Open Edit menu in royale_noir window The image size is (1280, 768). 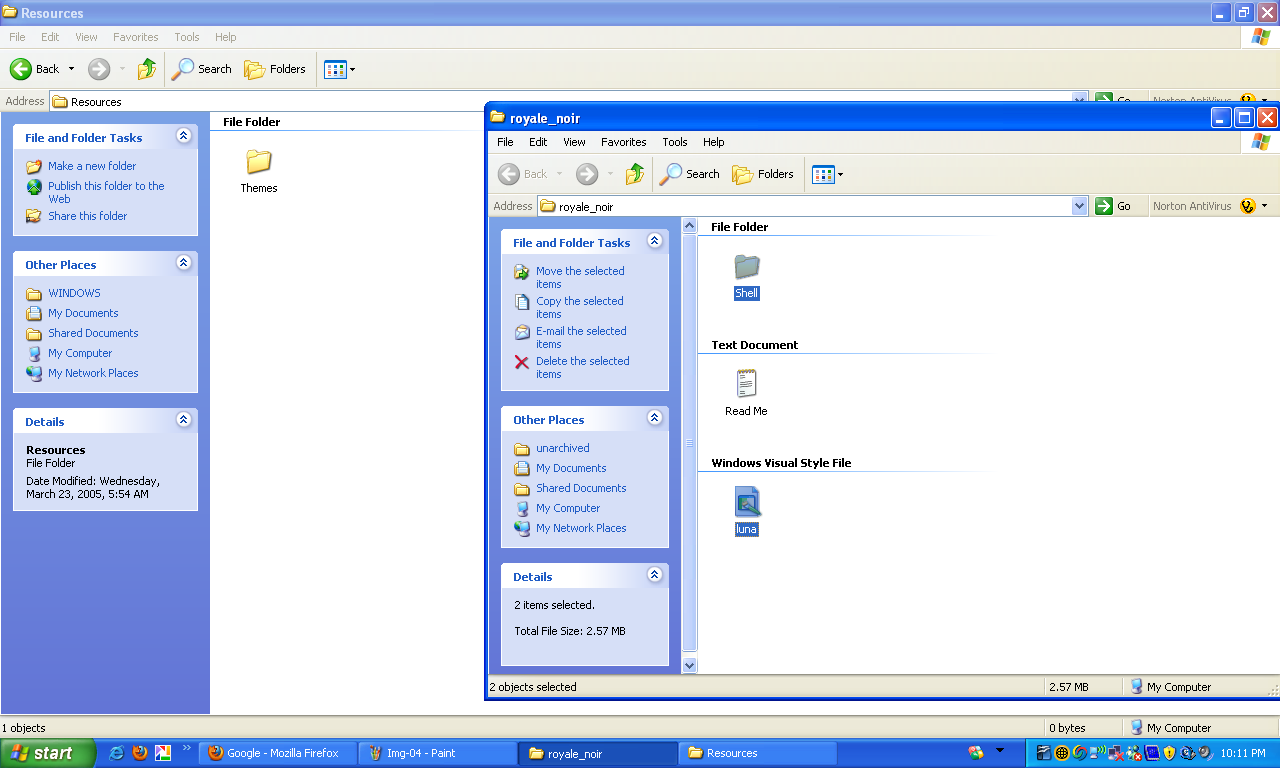538,142
